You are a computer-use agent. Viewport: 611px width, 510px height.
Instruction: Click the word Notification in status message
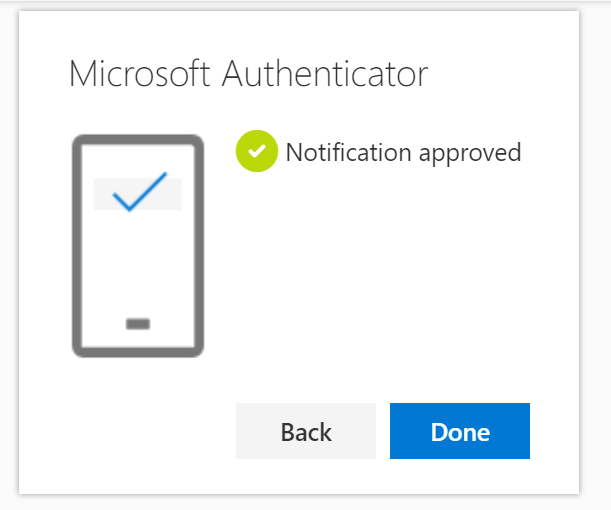point(348,151)
